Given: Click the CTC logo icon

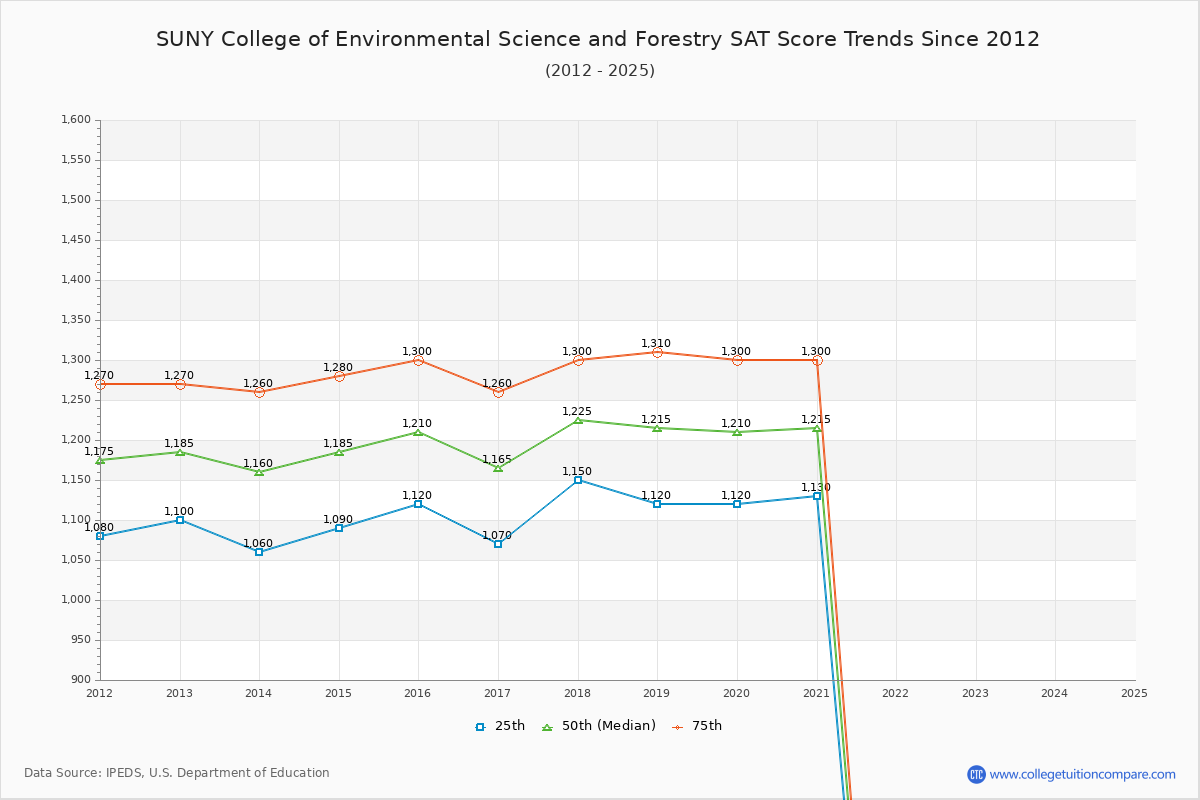Looking at the screenshot, I should coord(976,774).
